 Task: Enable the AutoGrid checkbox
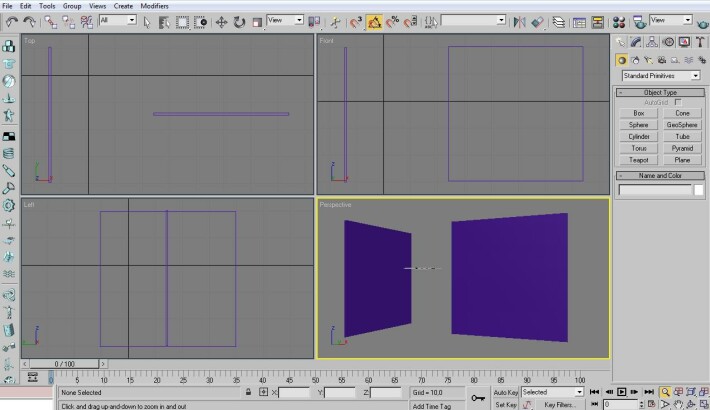(678, 102)
